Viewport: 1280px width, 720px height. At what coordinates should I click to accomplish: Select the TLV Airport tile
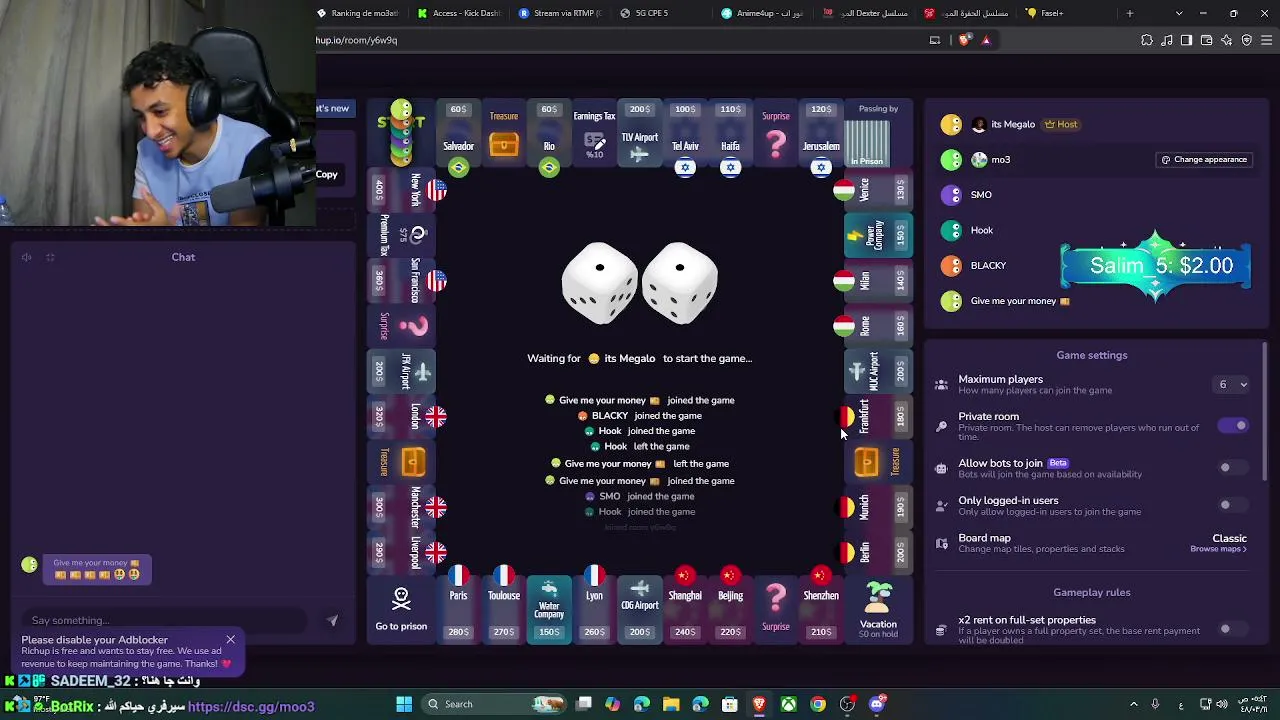point(640,134)
